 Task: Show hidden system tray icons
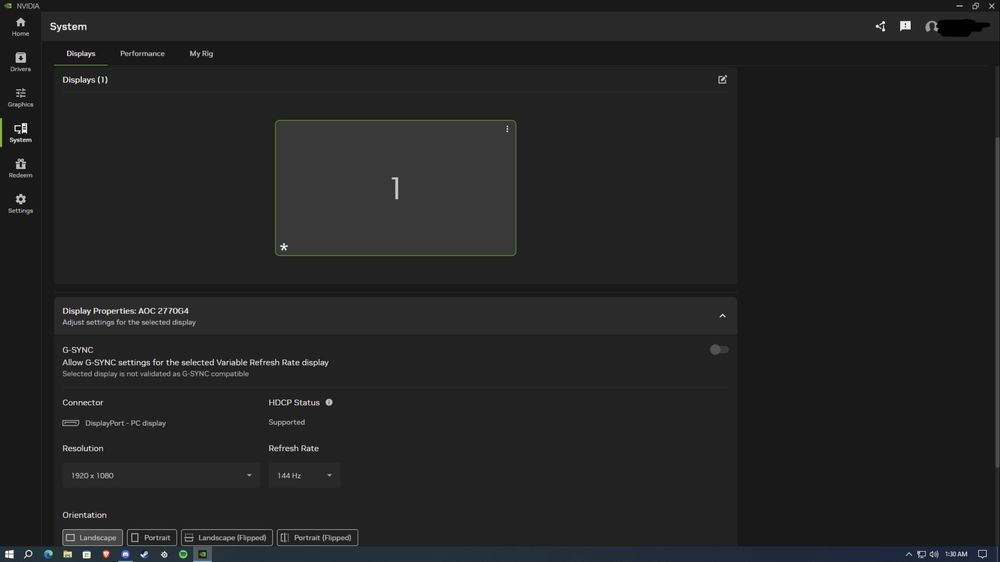click(909, 554)
